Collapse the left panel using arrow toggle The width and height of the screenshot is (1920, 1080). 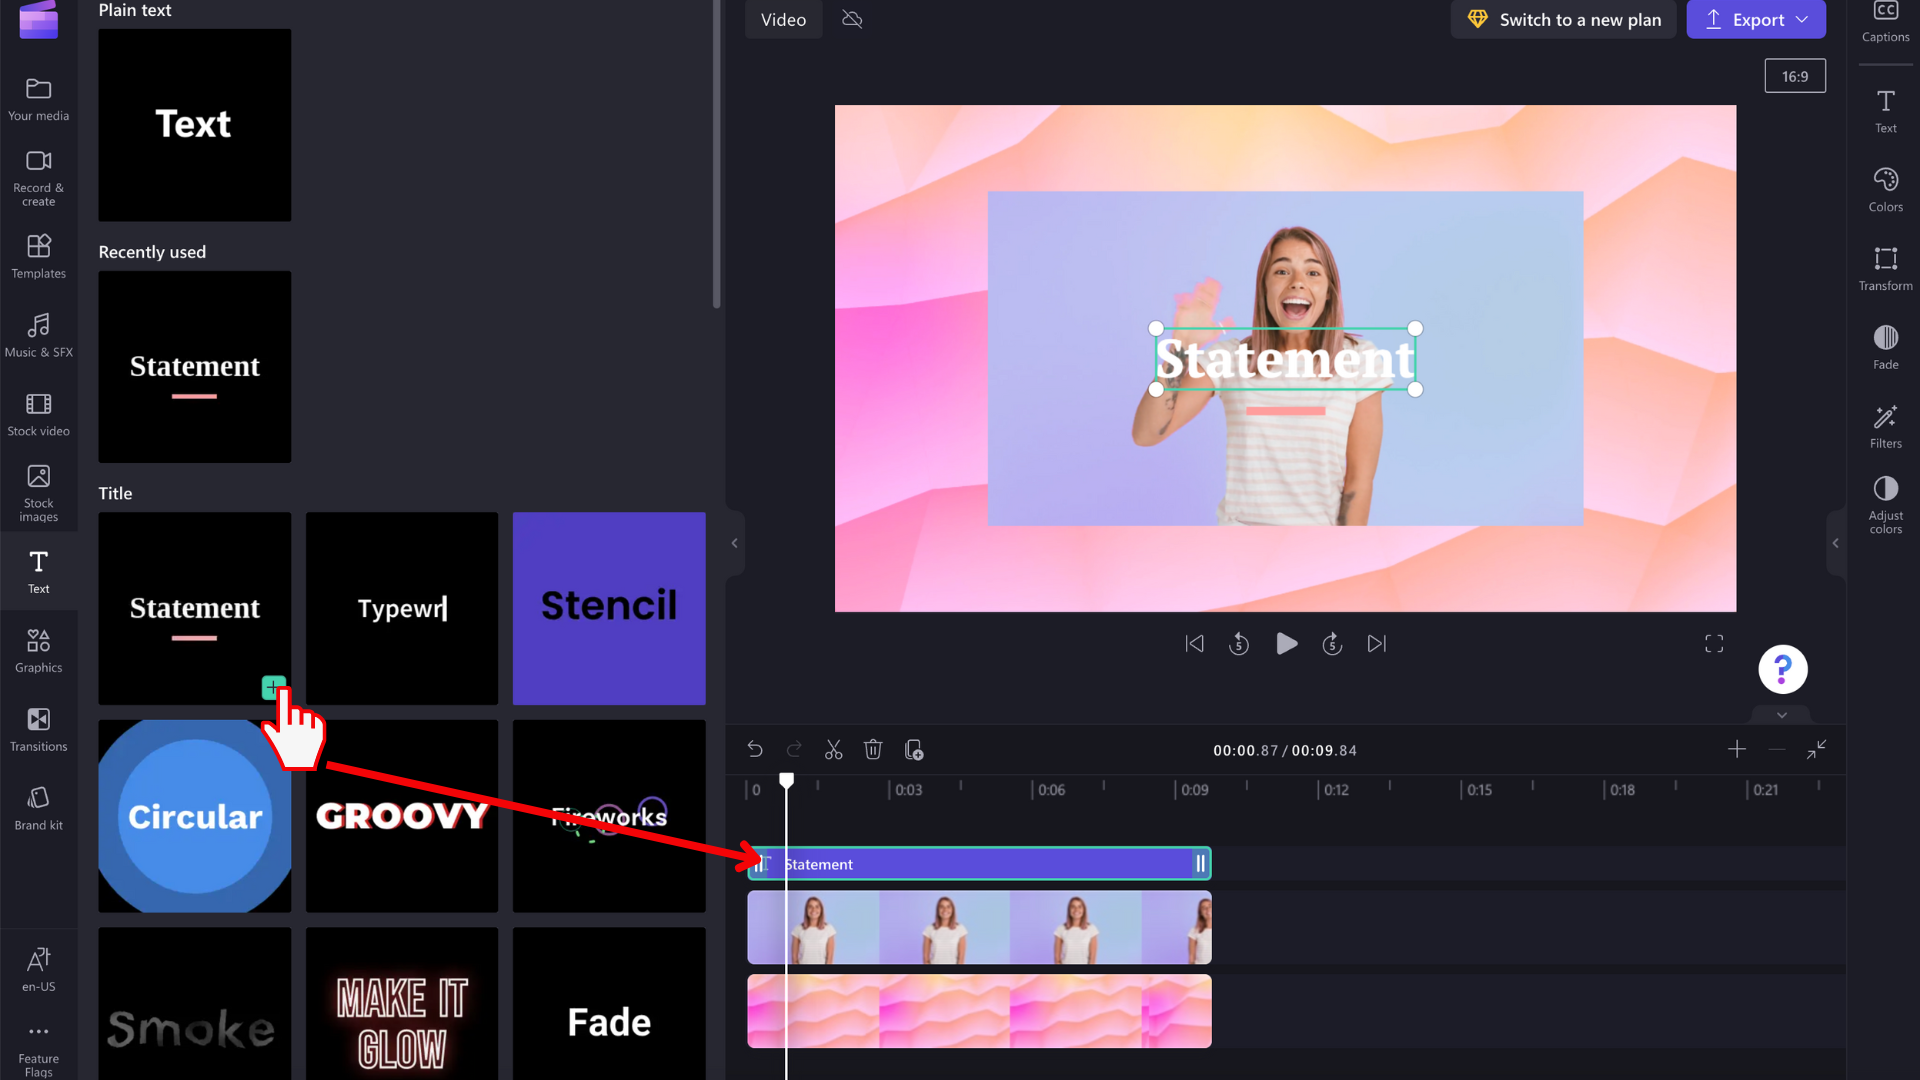pyautogui.click(x=733, y=542)
